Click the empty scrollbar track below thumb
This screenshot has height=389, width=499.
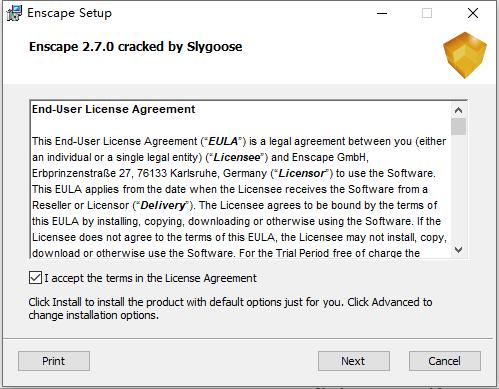pos(458,189)
